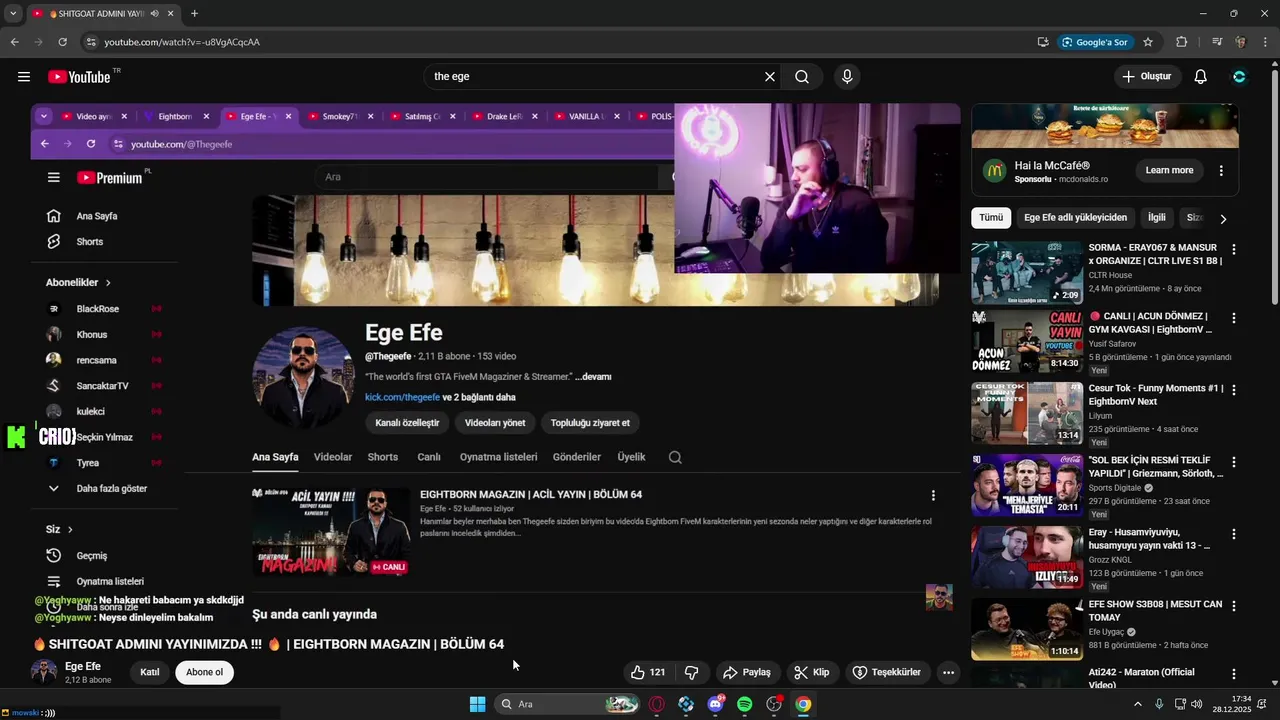Click Oluştur create button
1280x720 pixels.
[x=1147, y=77]
